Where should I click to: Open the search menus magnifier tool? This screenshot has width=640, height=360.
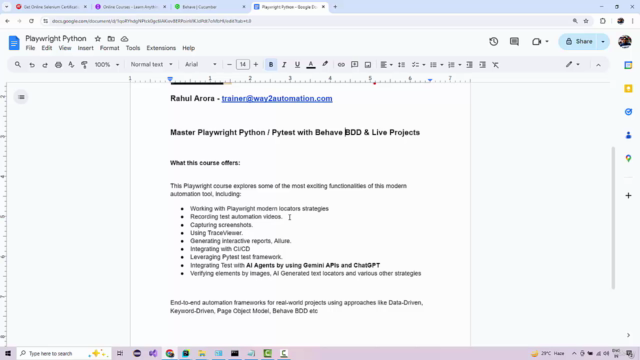point(18,64)
